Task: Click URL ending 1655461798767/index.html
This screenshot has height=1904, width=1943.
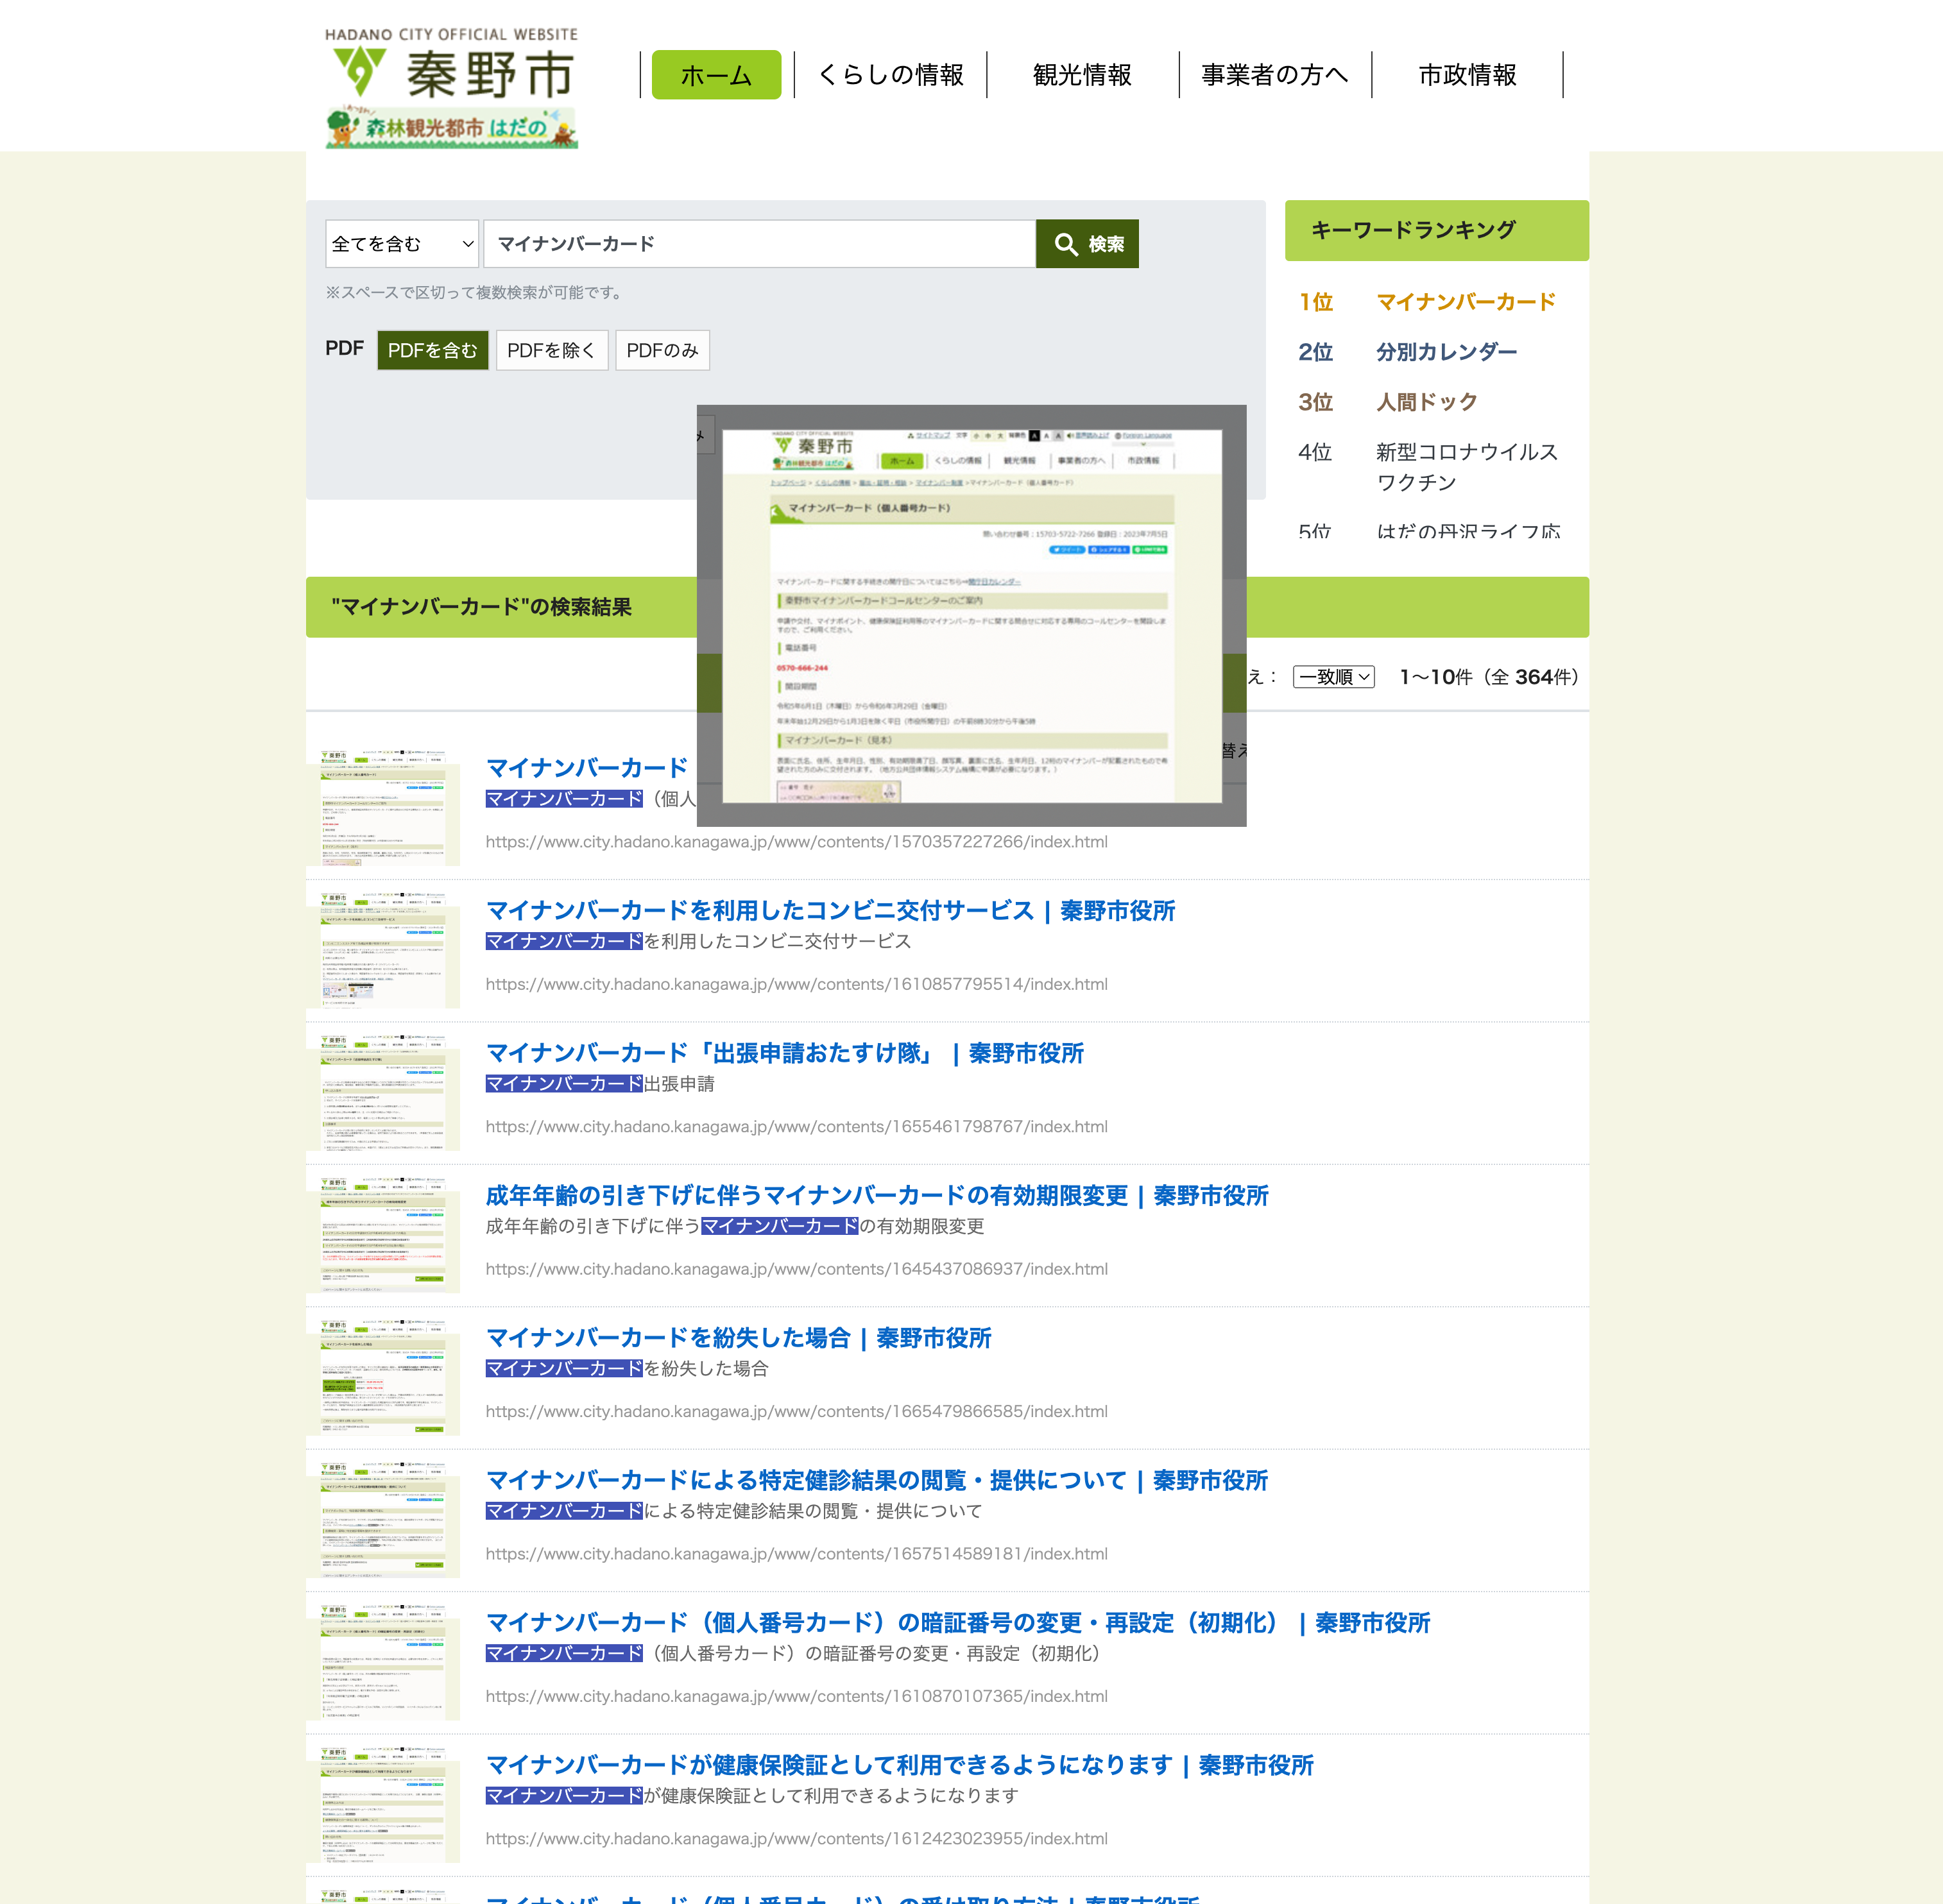Action: click(x=796, y=1127)
